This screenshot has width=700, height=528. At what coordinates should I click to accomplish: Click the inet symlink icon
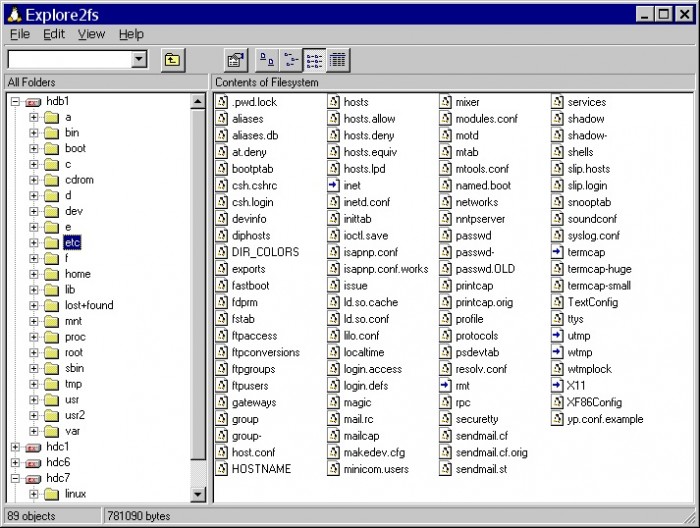point(334,185)
